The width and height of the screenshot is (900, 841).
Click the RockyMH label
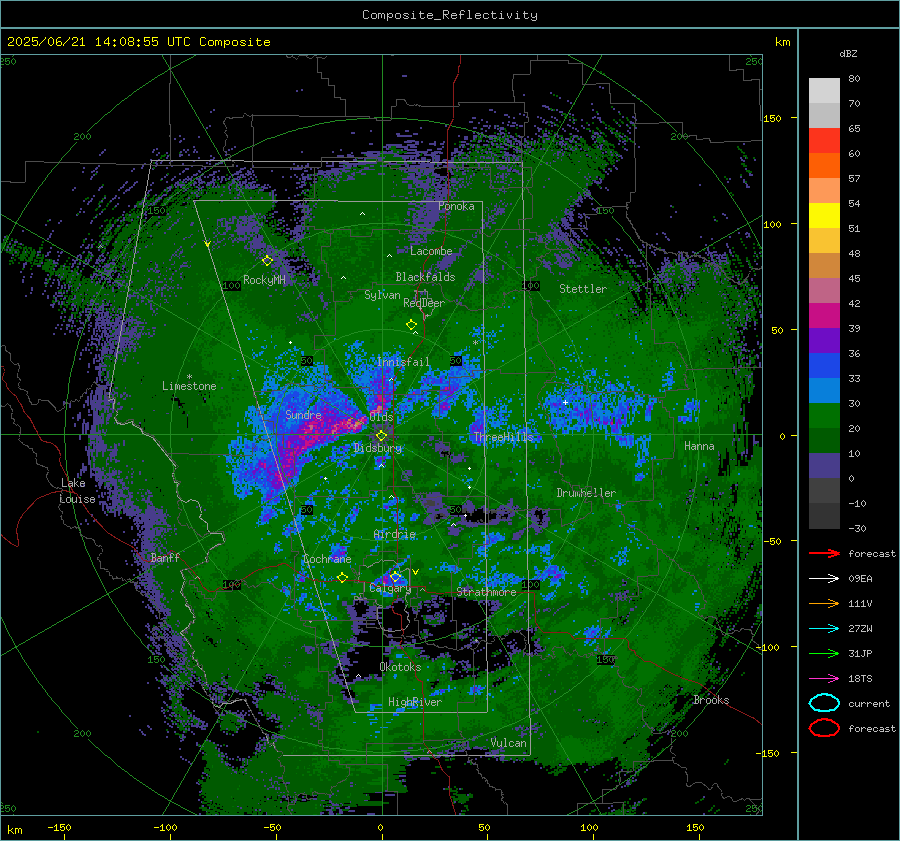click(x=264, y=280)
